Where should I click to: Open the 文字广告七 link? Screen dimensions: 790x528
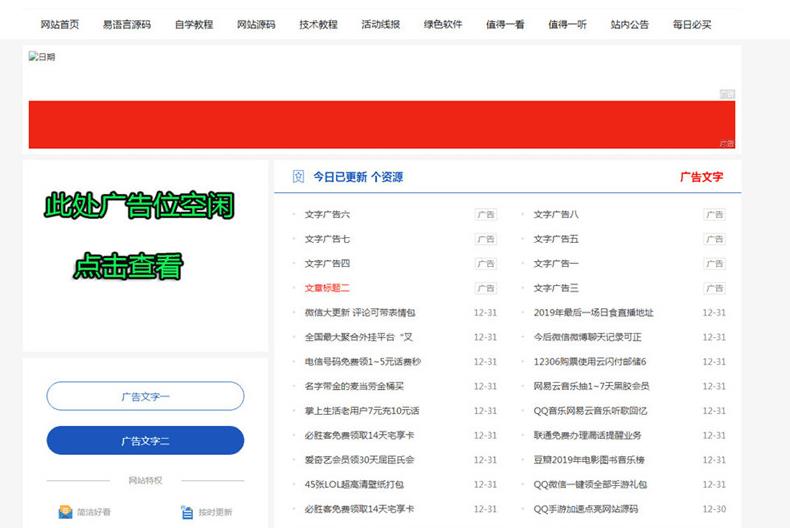pyautogui.click(x=327, y=239)
